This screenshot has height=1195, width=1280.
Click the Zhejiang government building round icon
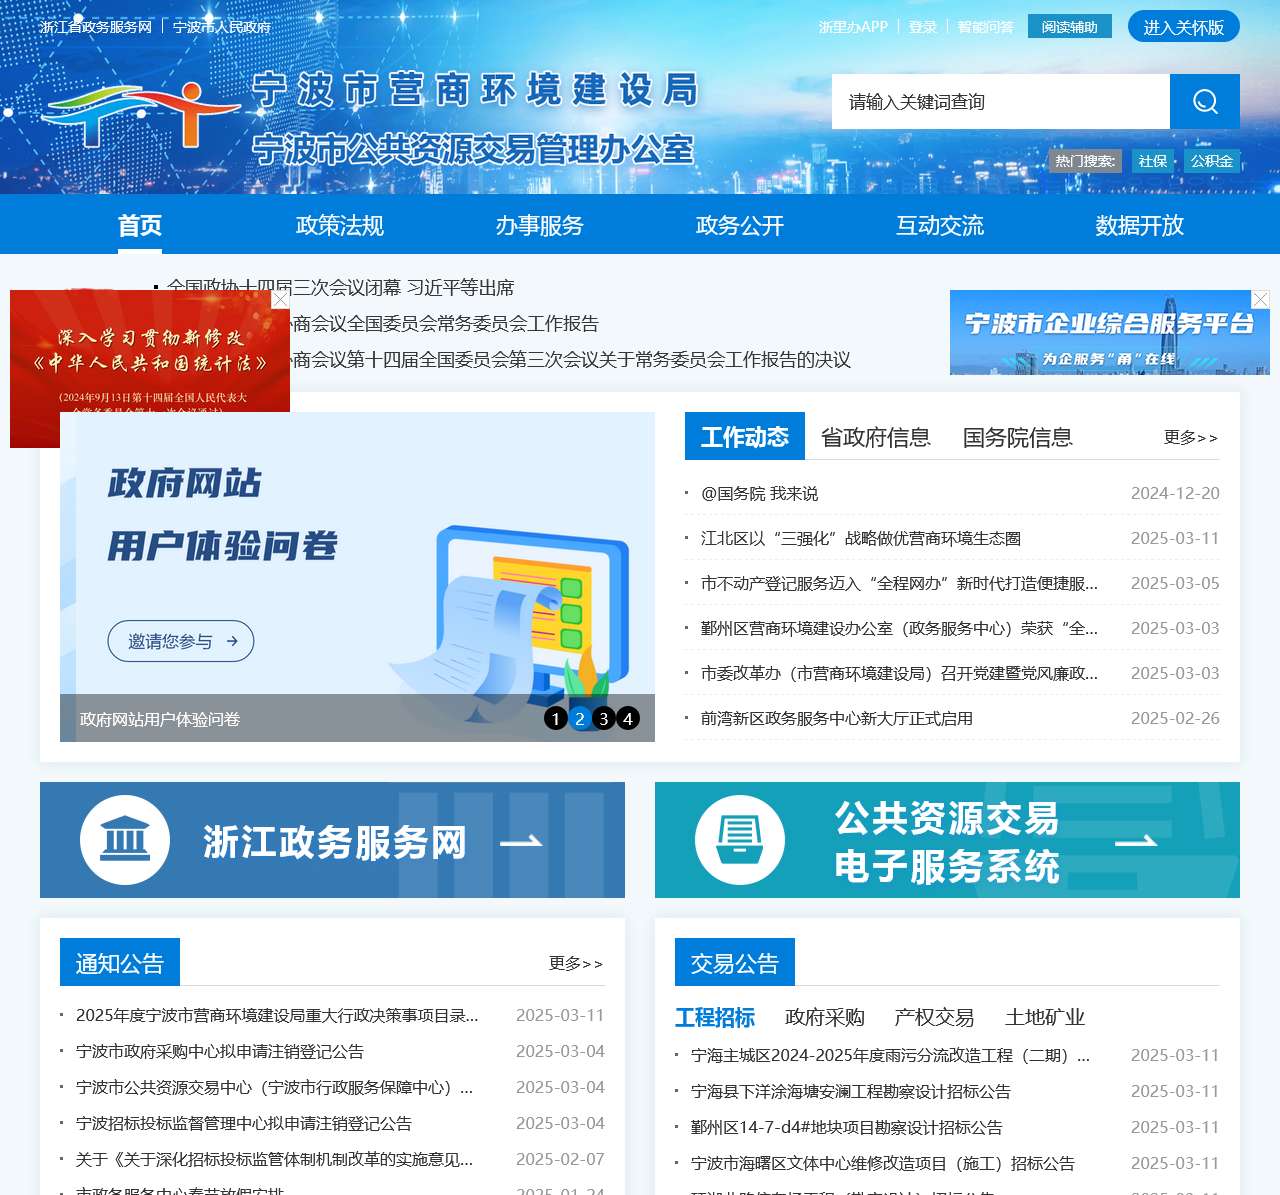125,840
